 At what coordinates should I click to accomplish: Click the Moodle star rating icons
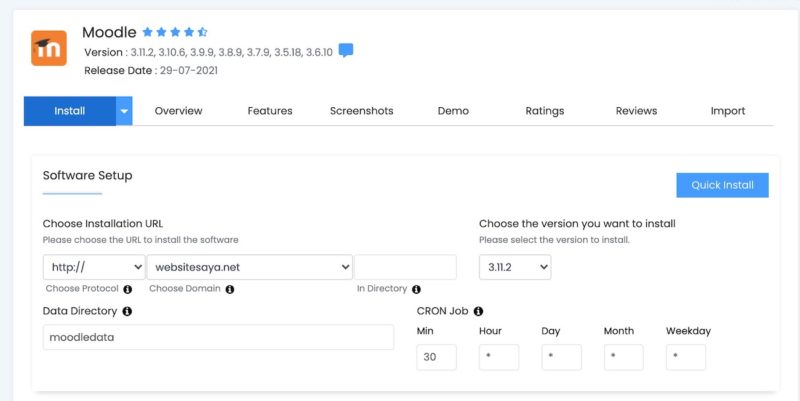175,32
